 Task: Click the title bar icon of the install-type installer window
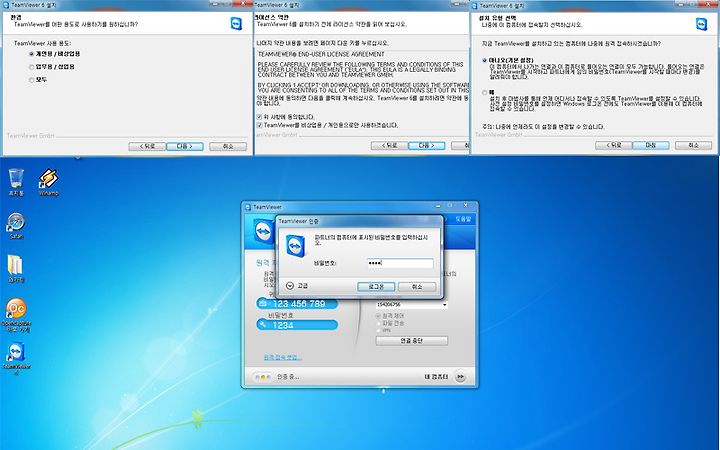click(475, 6)
